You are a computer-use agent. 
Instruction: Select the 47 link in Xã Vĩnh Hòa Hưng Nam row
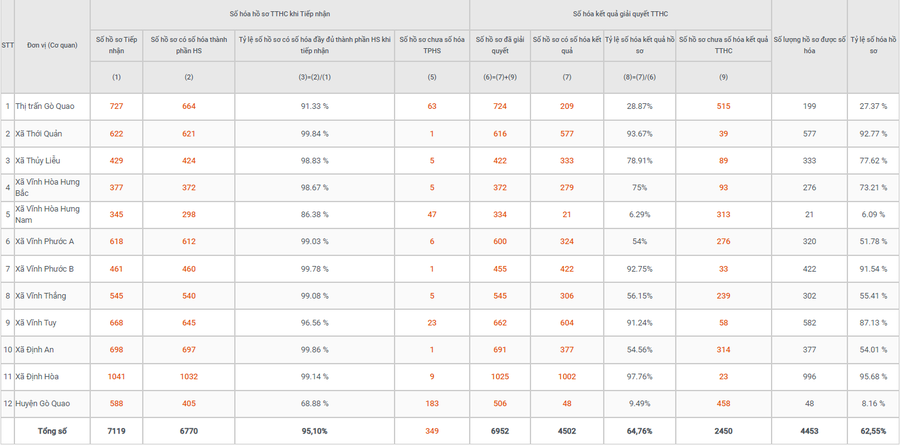click(x=431, y=214)
